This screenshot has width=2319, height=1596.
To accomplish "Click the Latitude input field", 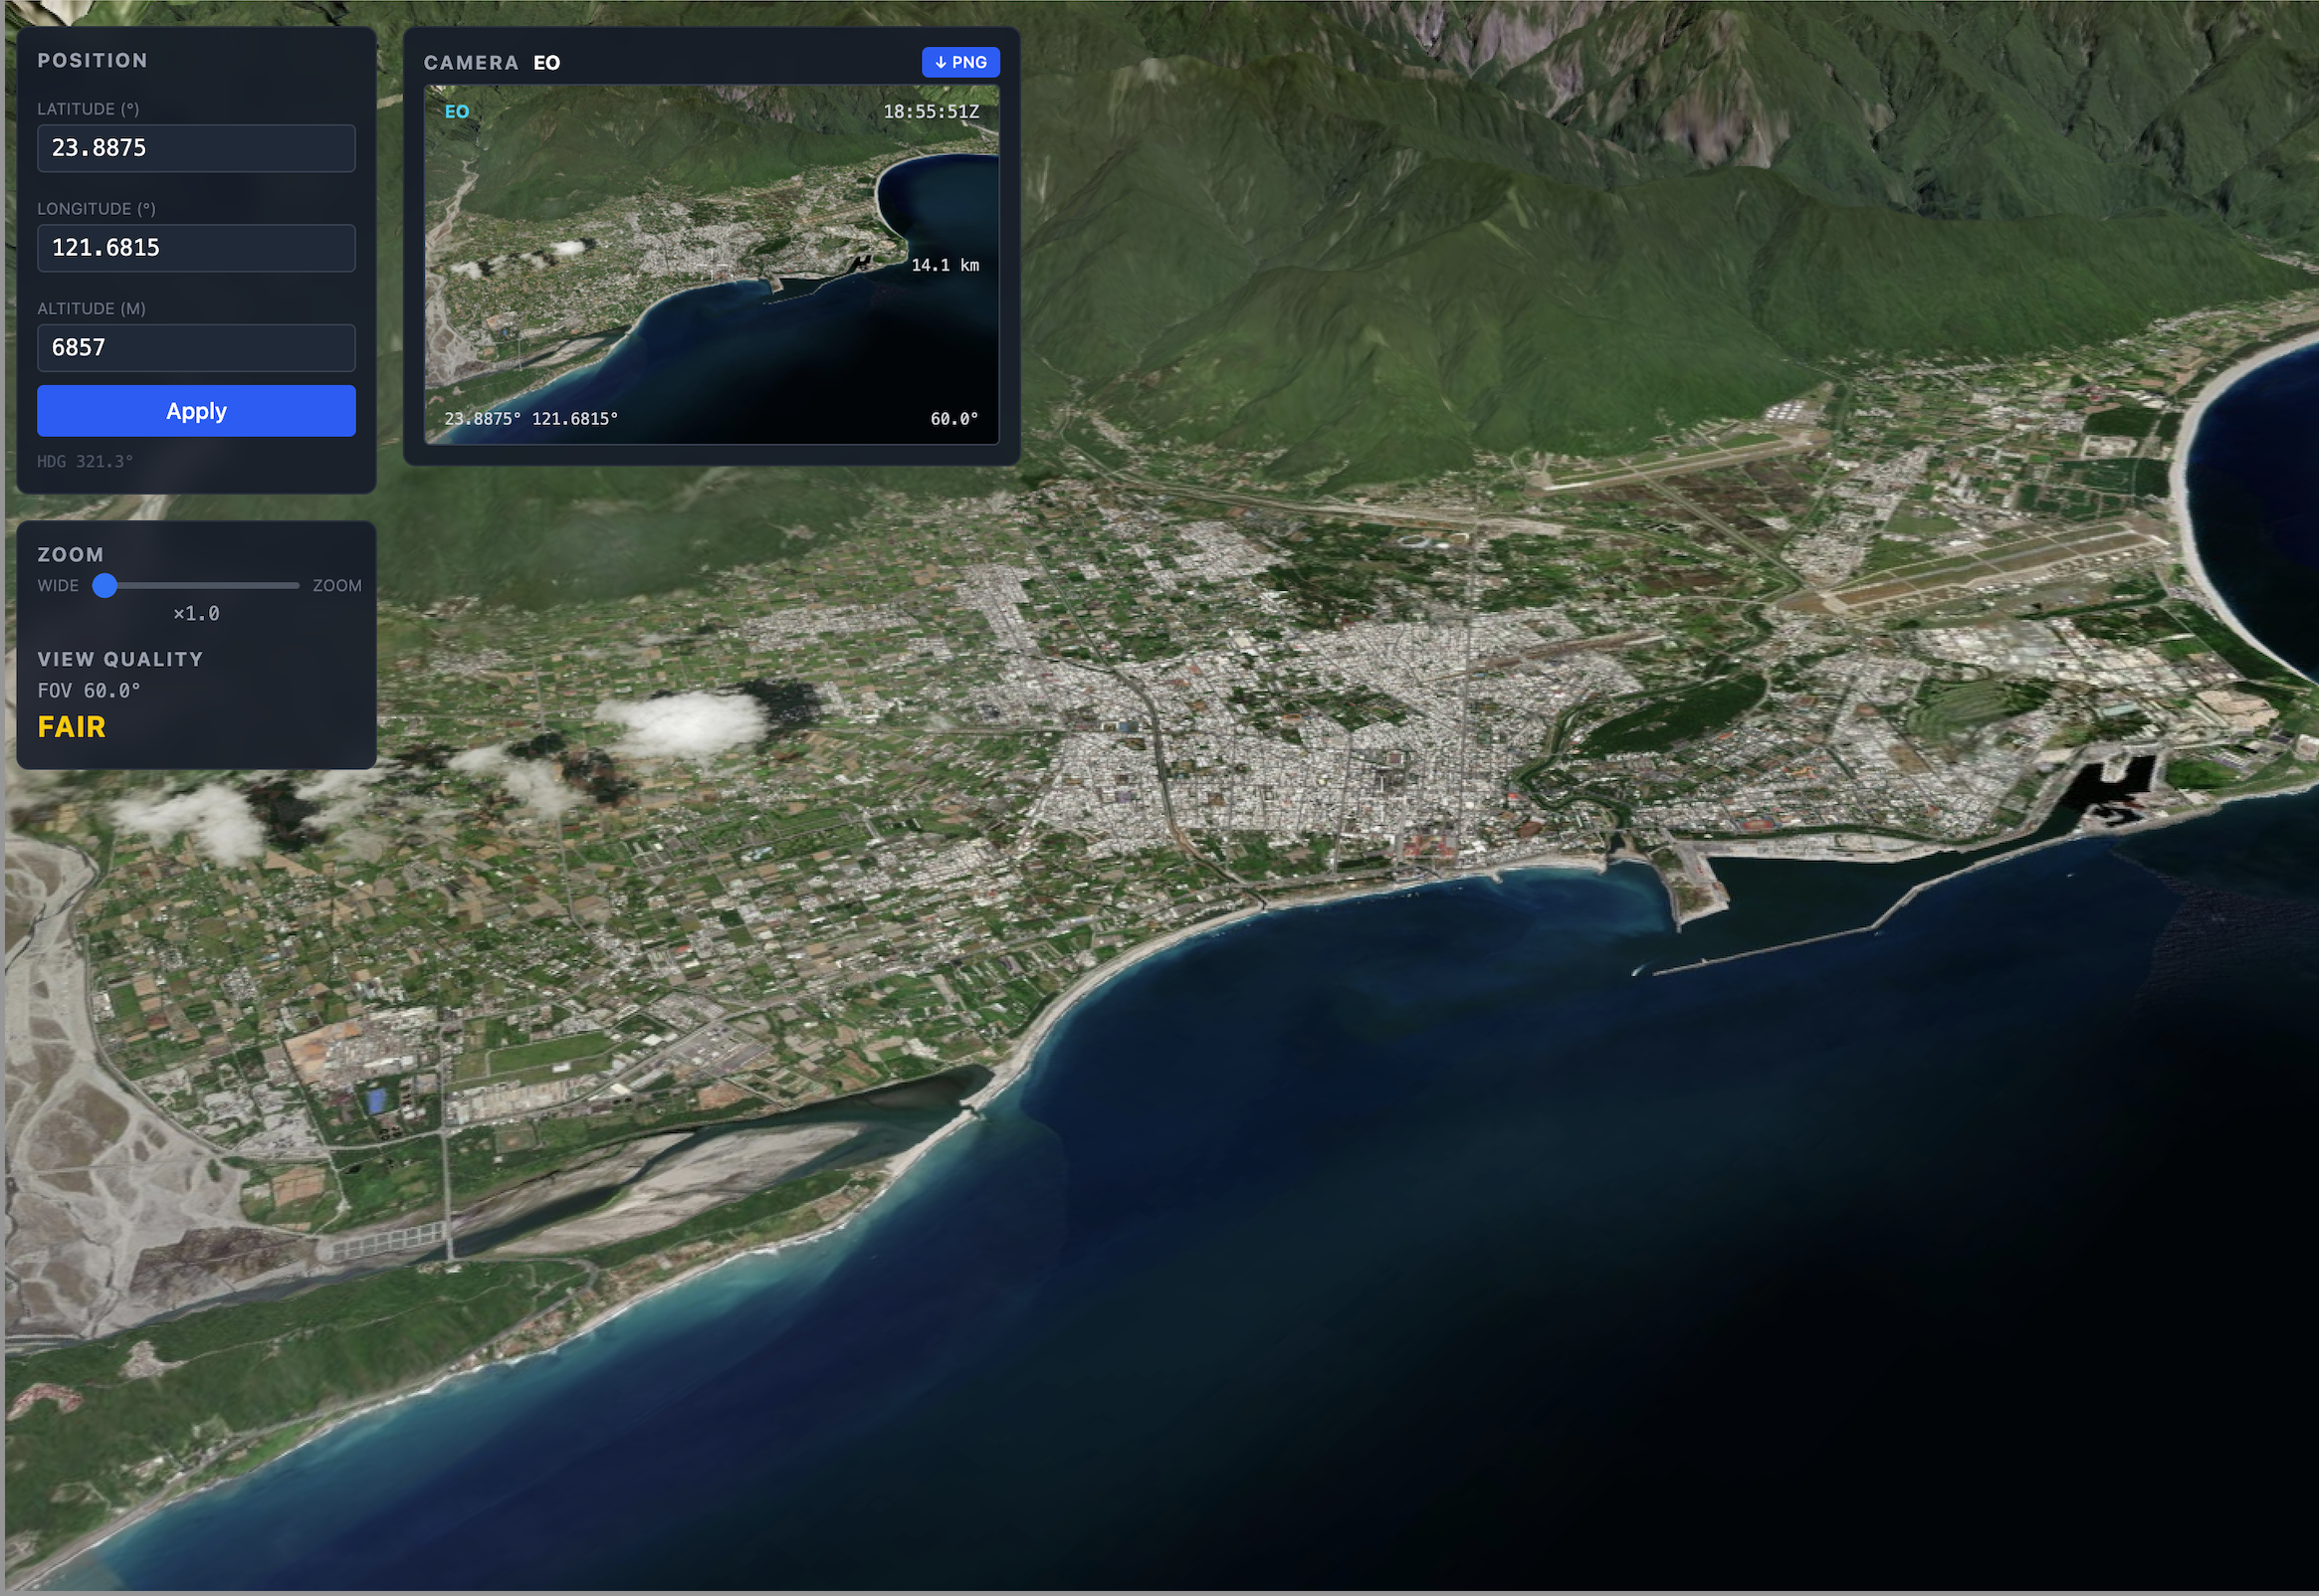I will point(196,148).
